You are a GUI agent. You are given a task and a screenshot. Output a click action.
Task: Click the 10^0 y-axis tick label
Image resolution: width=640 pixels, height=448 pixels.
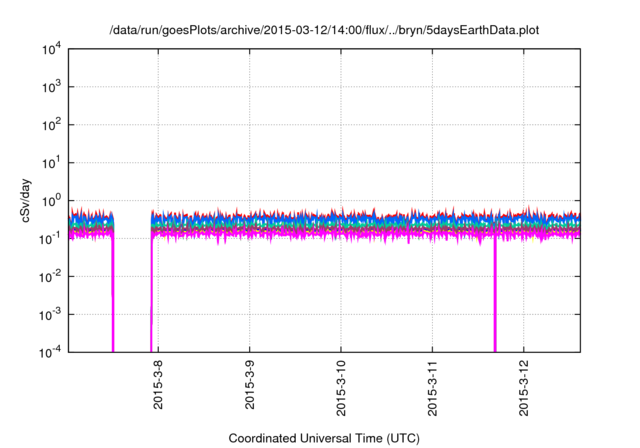51,201
